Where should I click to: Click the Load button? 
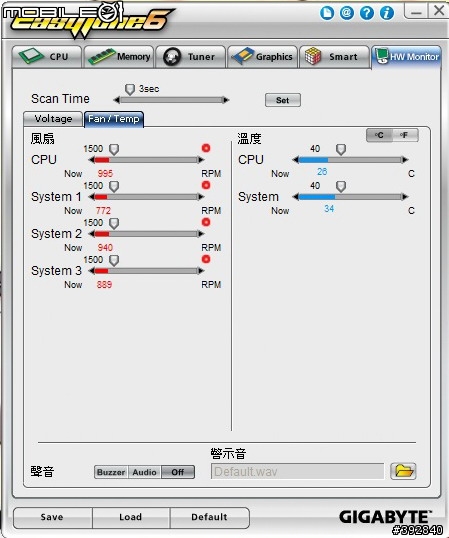(x=131, y=517)
